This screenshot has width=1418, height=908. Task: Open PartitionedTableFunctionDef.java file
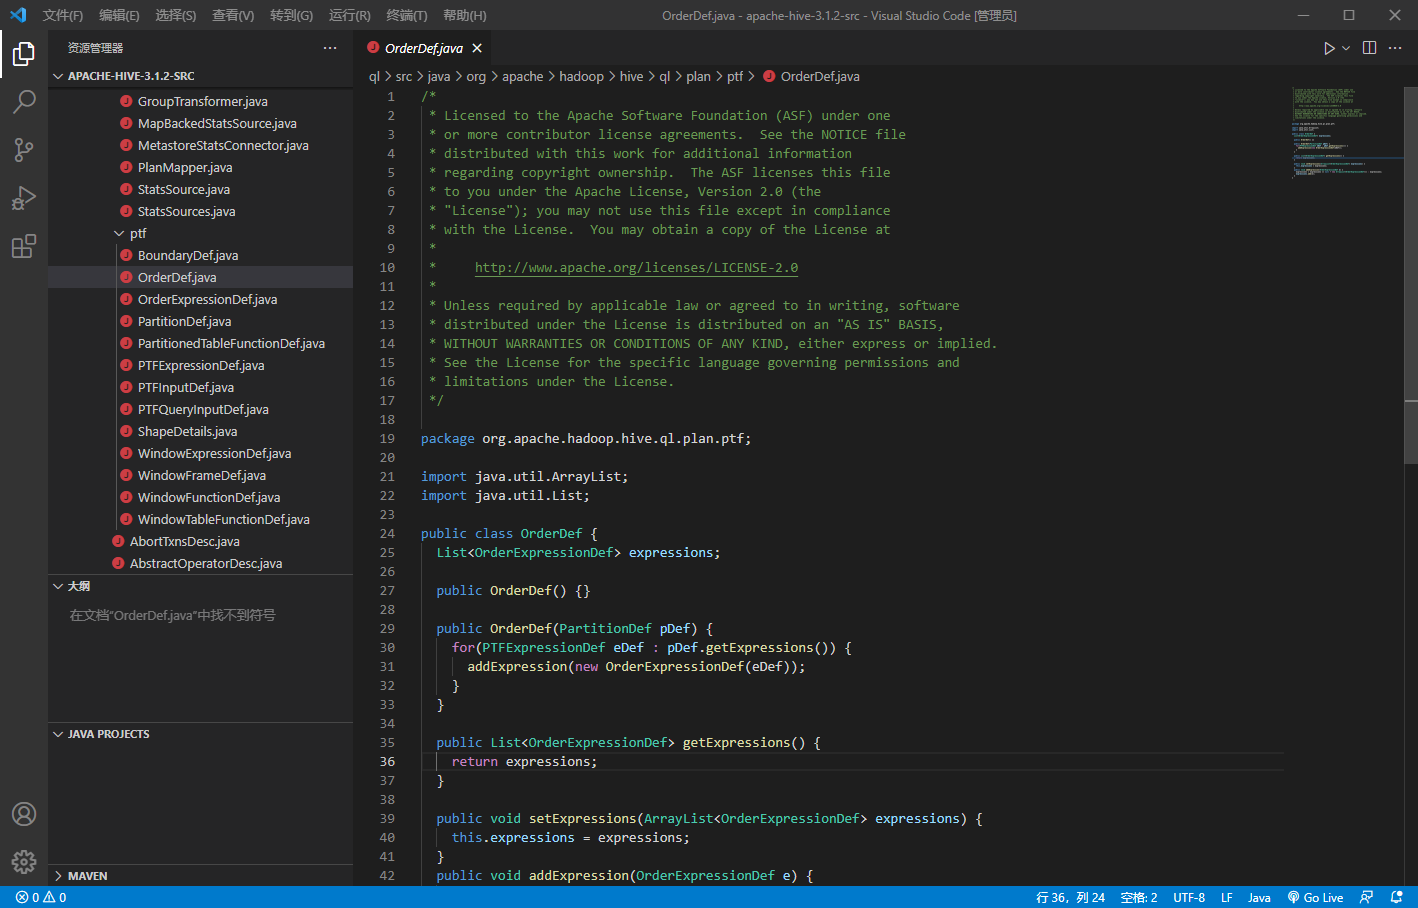(x=231, y=343)
